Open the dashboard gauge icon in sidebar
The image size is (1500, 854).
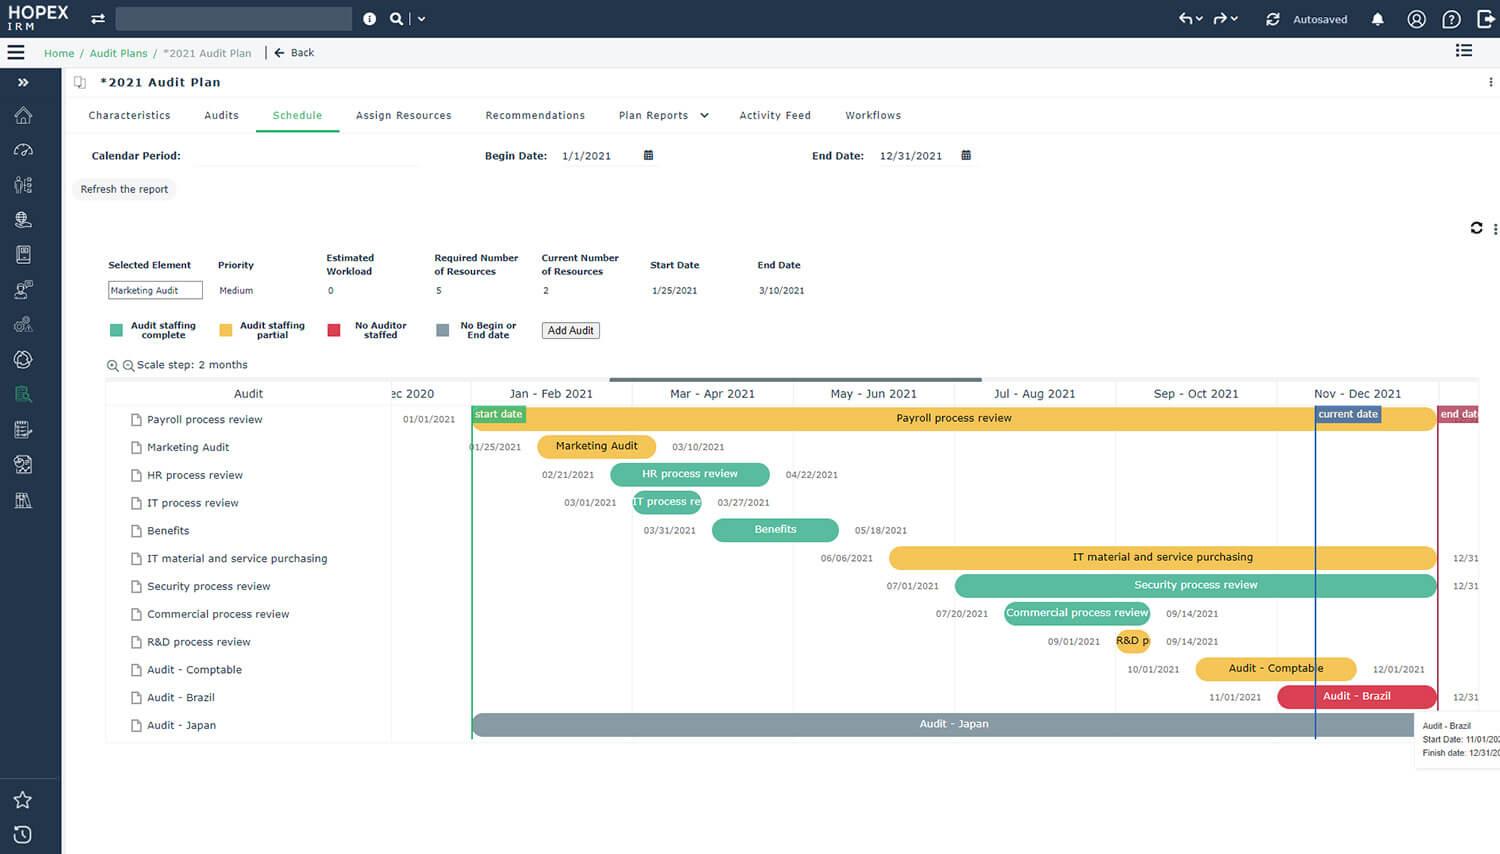point(23,150)
